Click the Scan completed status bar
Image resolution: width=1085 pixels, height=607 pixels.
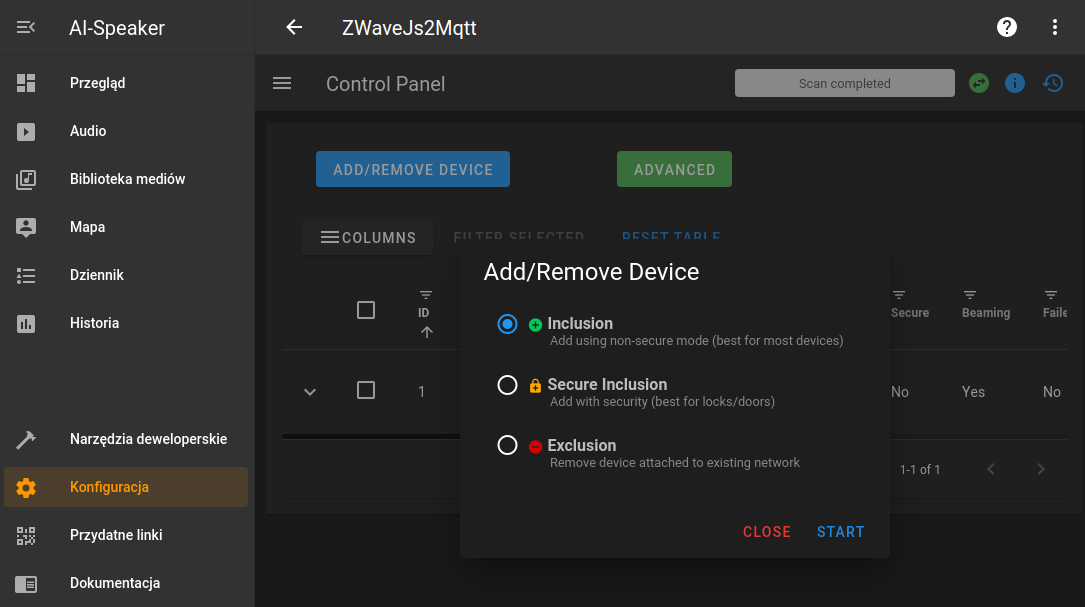[x=845, y=83]
